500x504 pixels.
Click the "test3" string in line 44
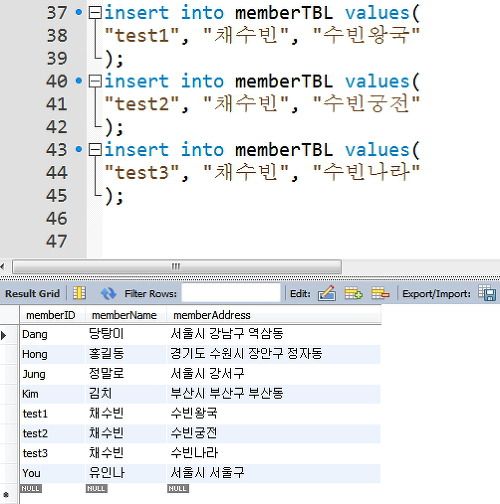[x=142, y=172]
